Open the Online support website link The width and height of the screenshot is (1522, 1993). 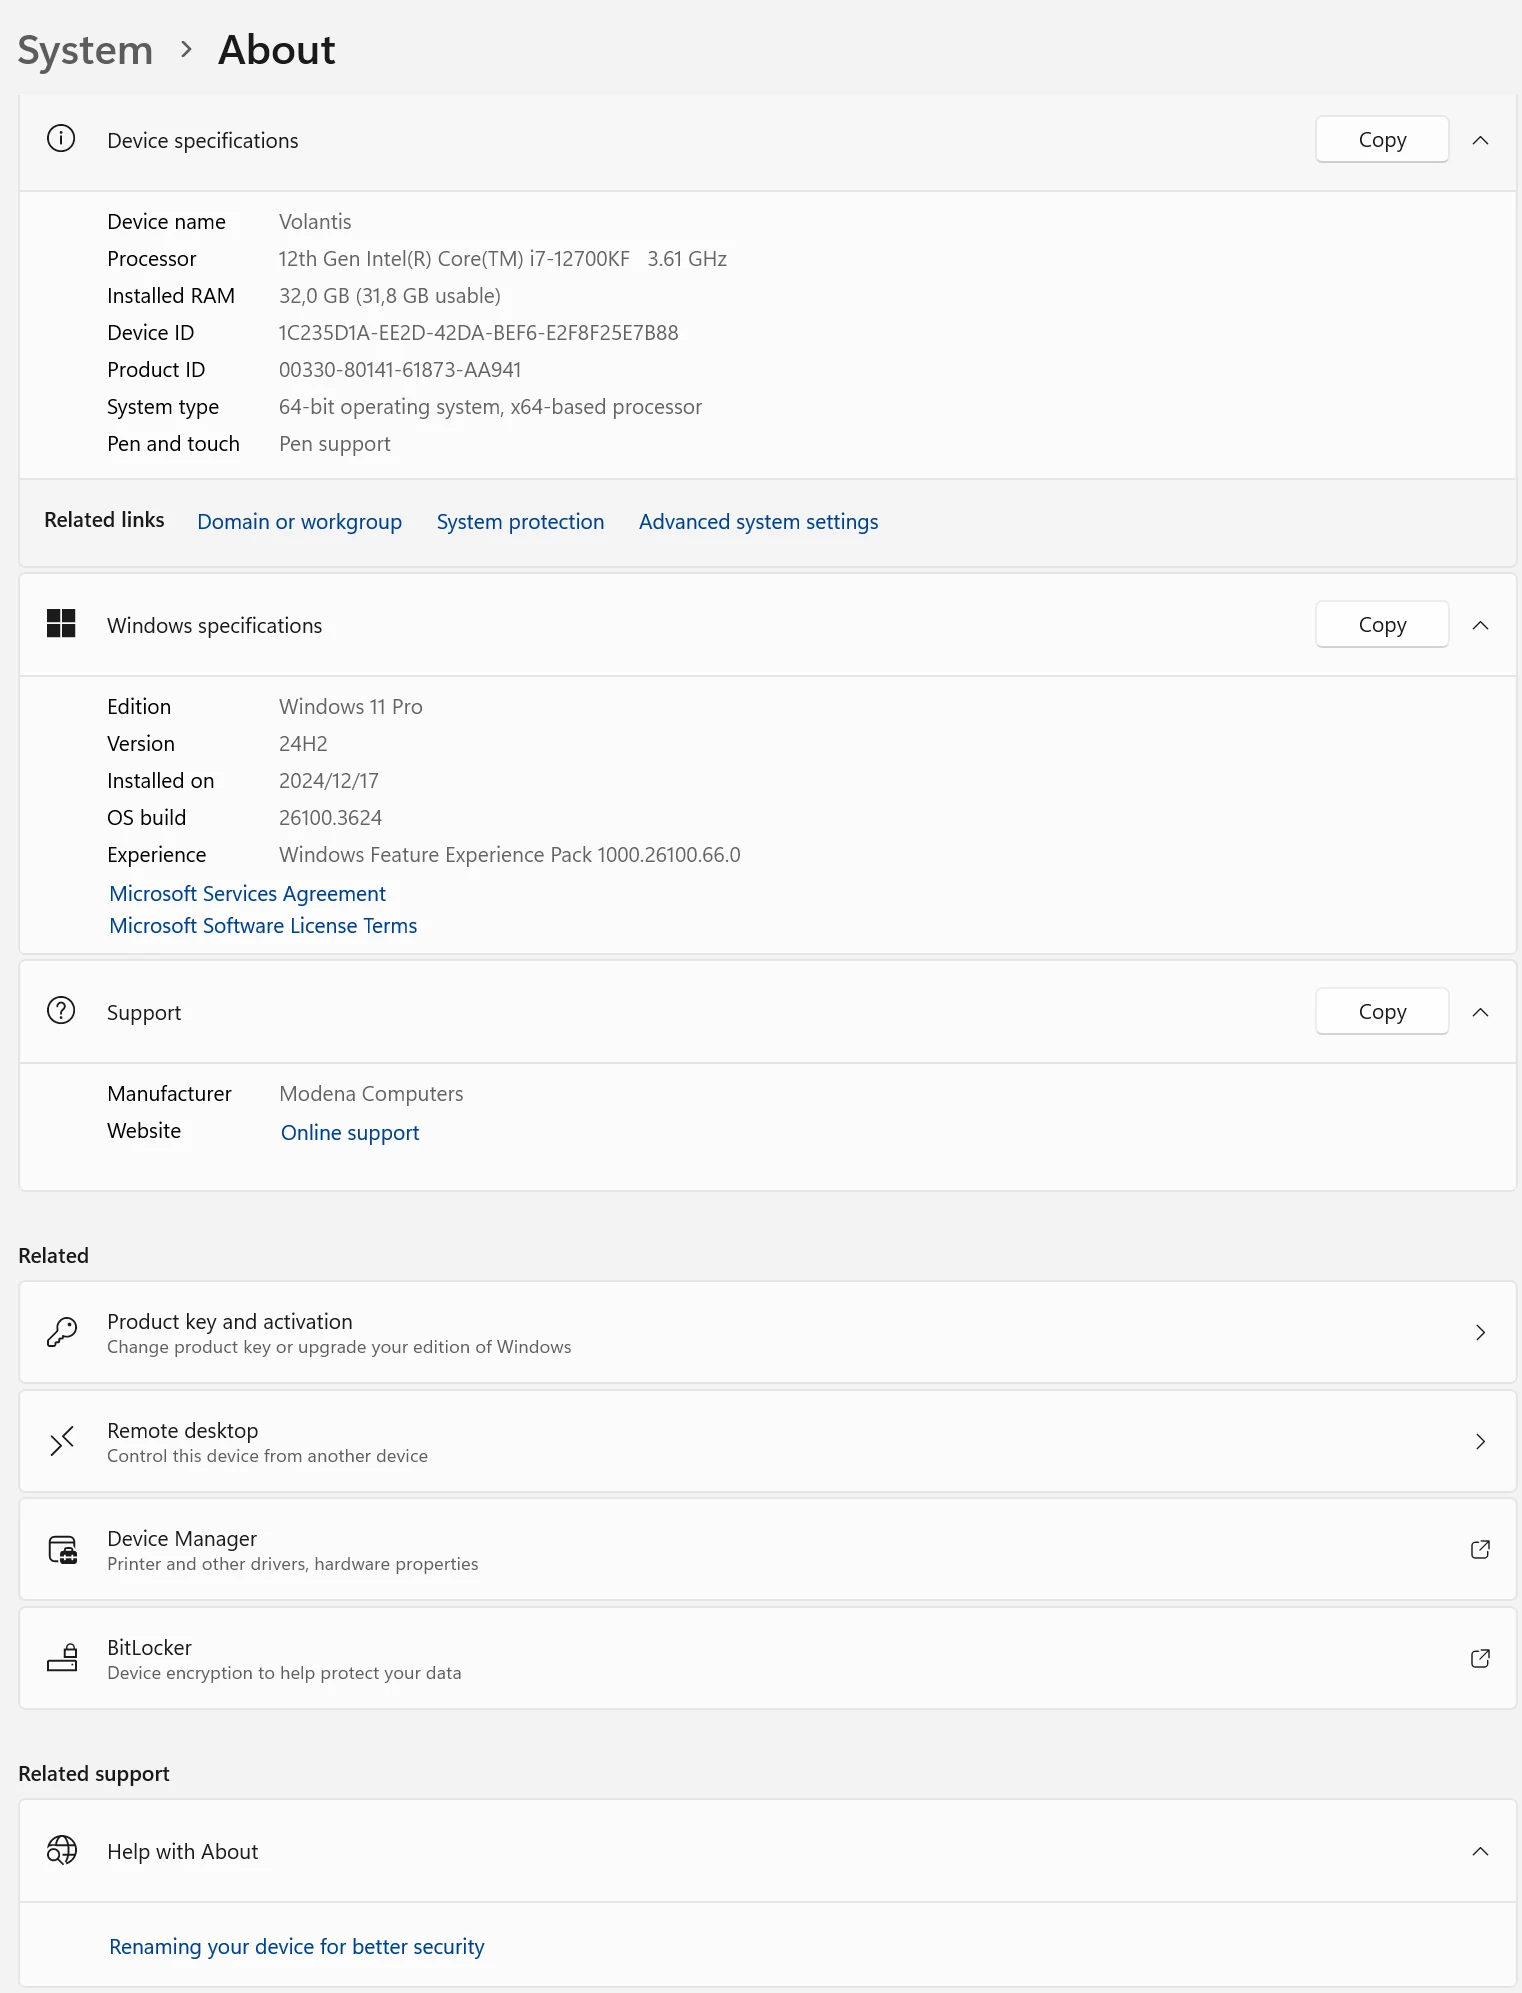(x=350, y=1133)
